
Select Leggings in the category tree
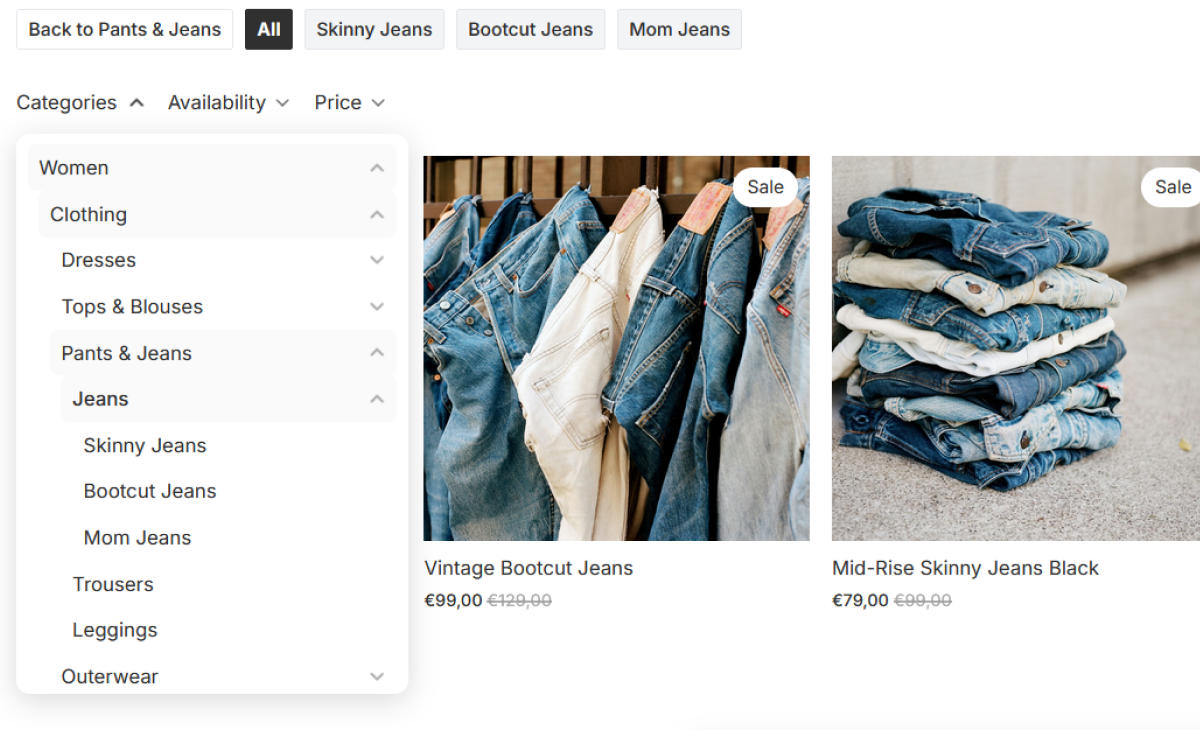pos(115,630)
